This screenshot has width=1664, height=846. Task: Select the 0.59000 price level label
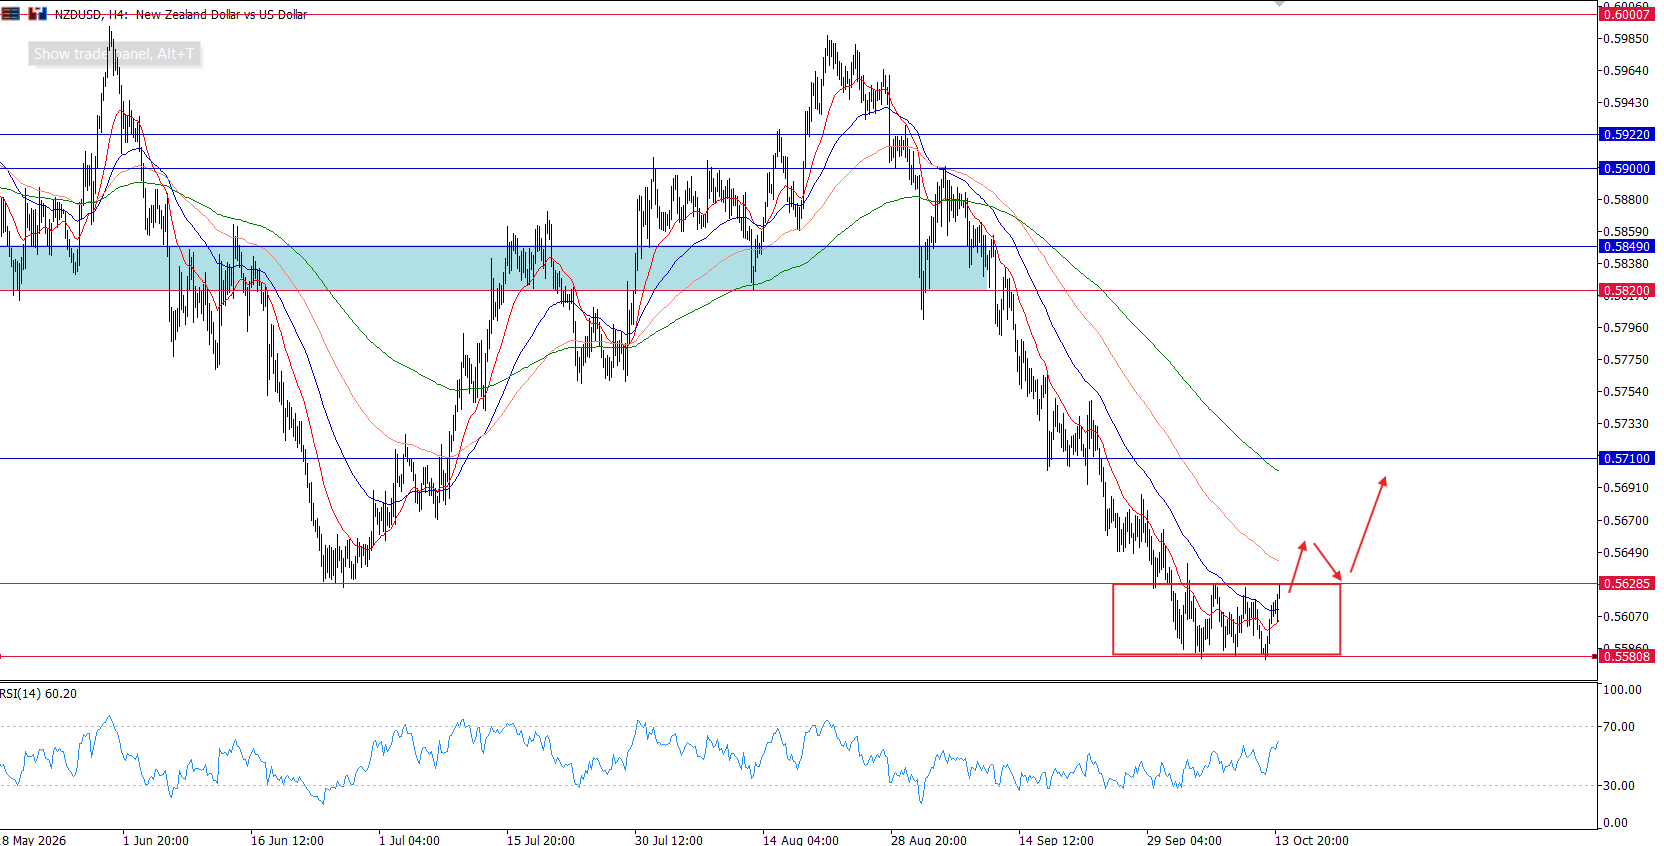point(1627,169)
